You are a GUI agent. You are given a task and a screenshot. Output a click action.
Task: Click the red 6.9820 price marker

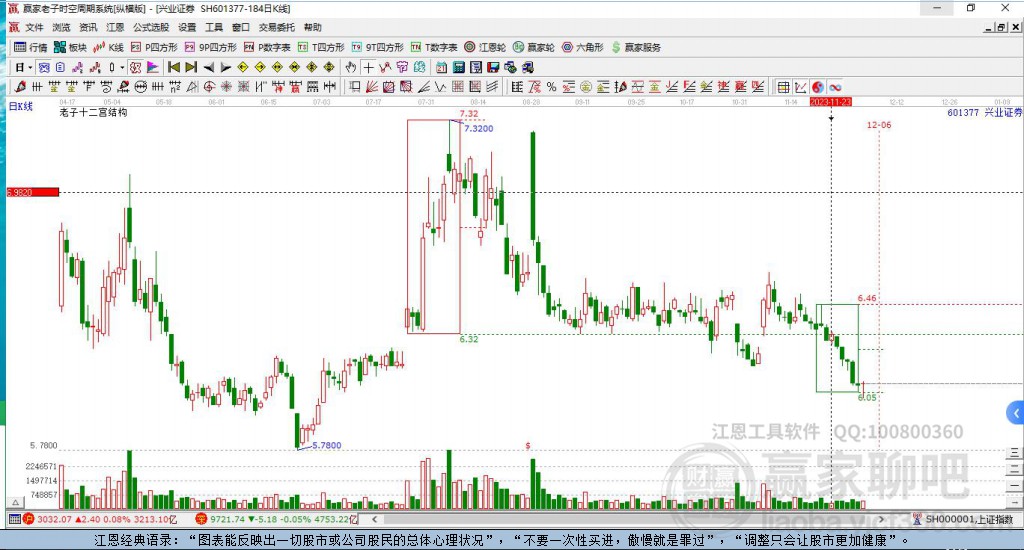33,192
